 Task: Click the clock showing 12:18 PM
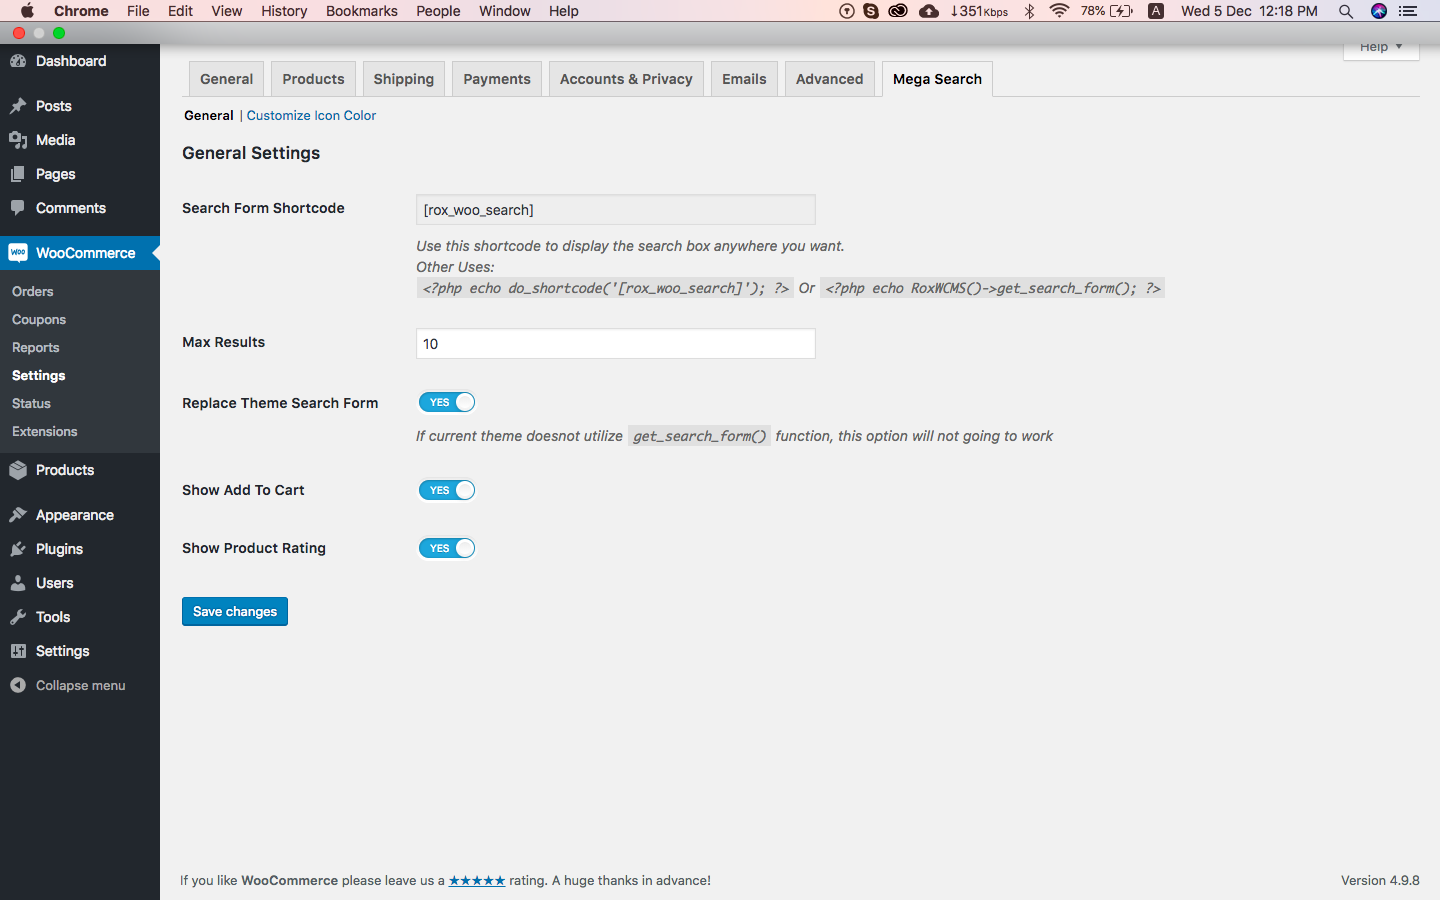coord(1288,11)
